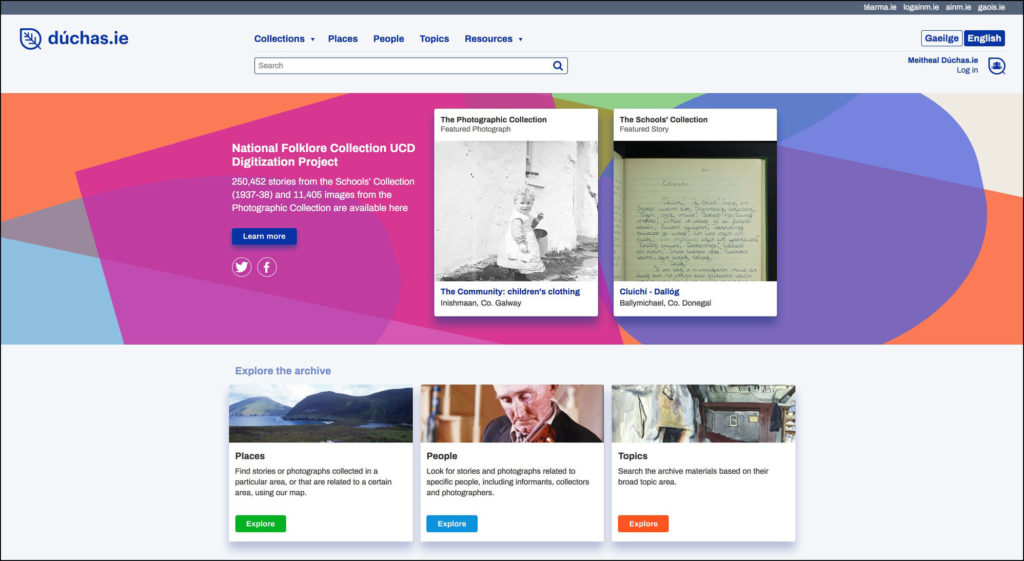Viewport: 1024px width, 561px height.
Task: Open the Facebook share icon
Action: (x=267, y=267)
